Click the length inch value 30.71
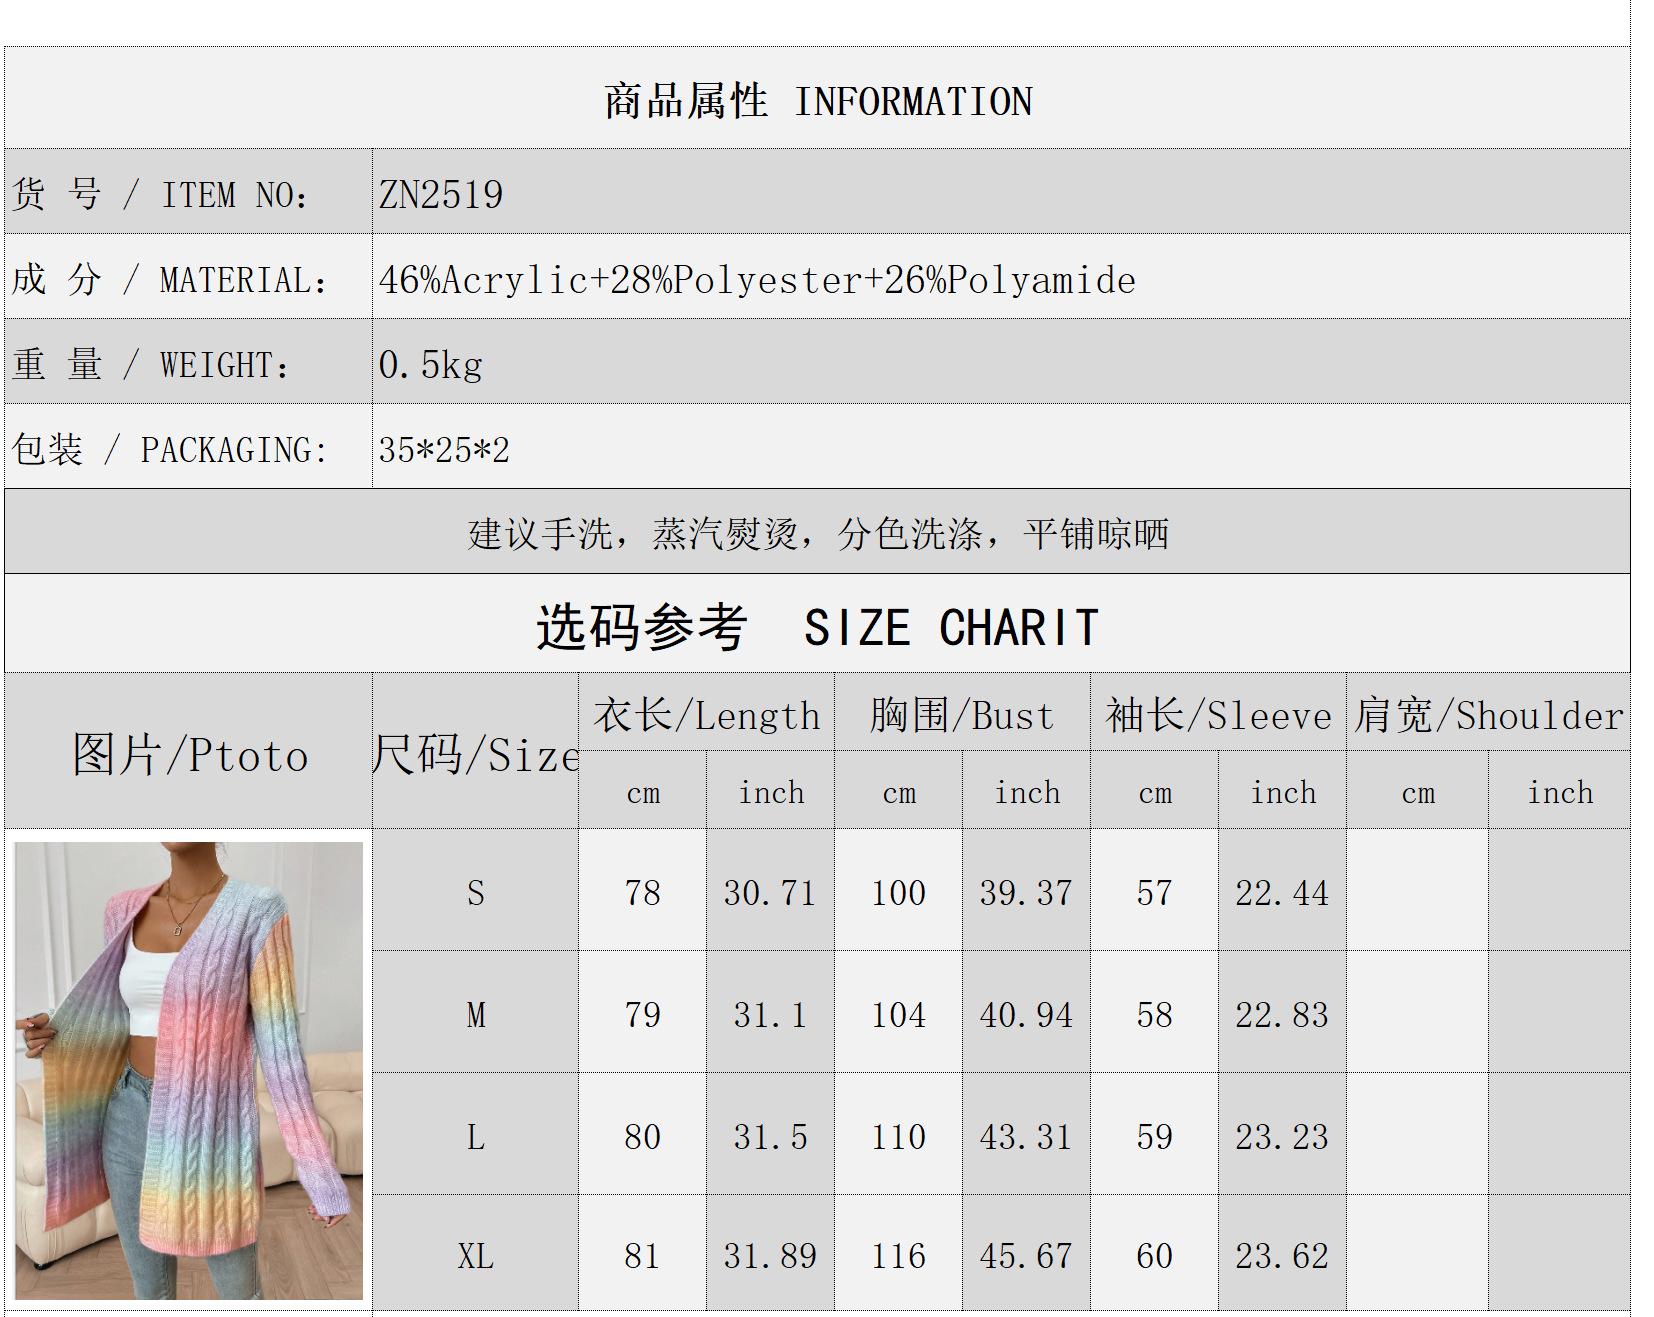 [x=770, y=892]
